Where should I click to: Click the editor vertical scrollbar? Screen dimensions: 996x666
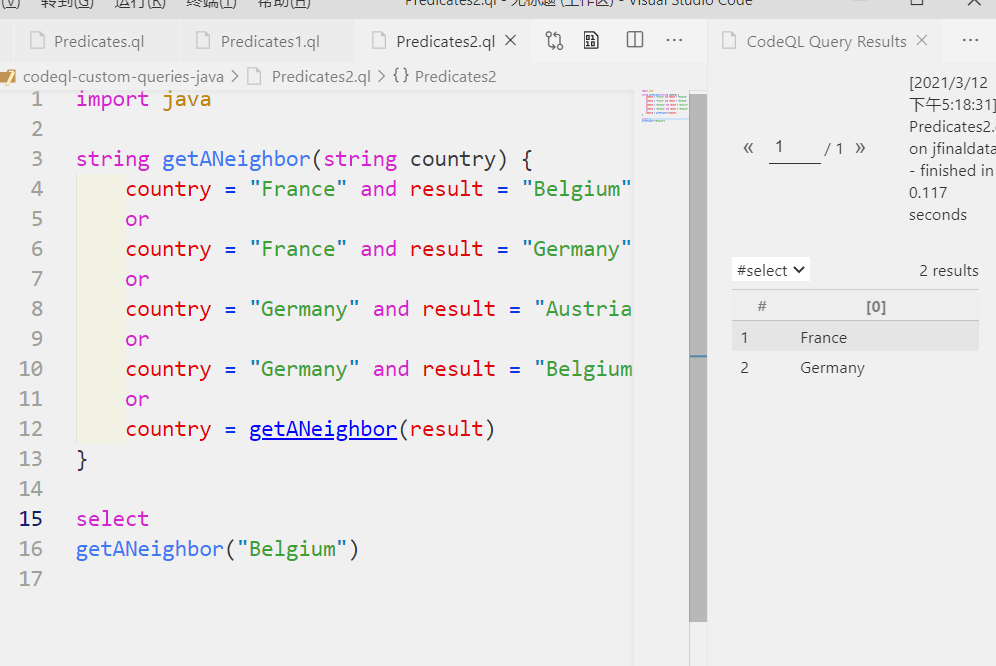click(698, 357)
